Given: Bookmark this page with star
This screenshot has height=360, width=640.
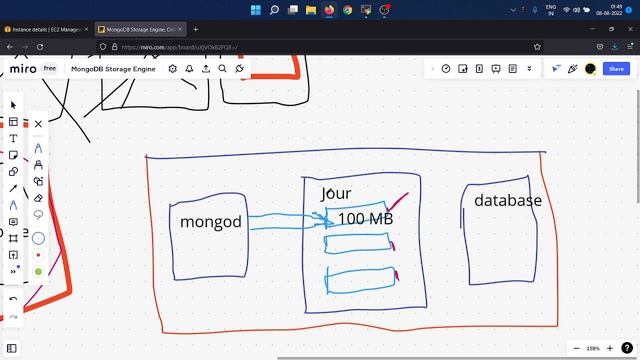Looking at the screenshot, I should coord(537,47).
